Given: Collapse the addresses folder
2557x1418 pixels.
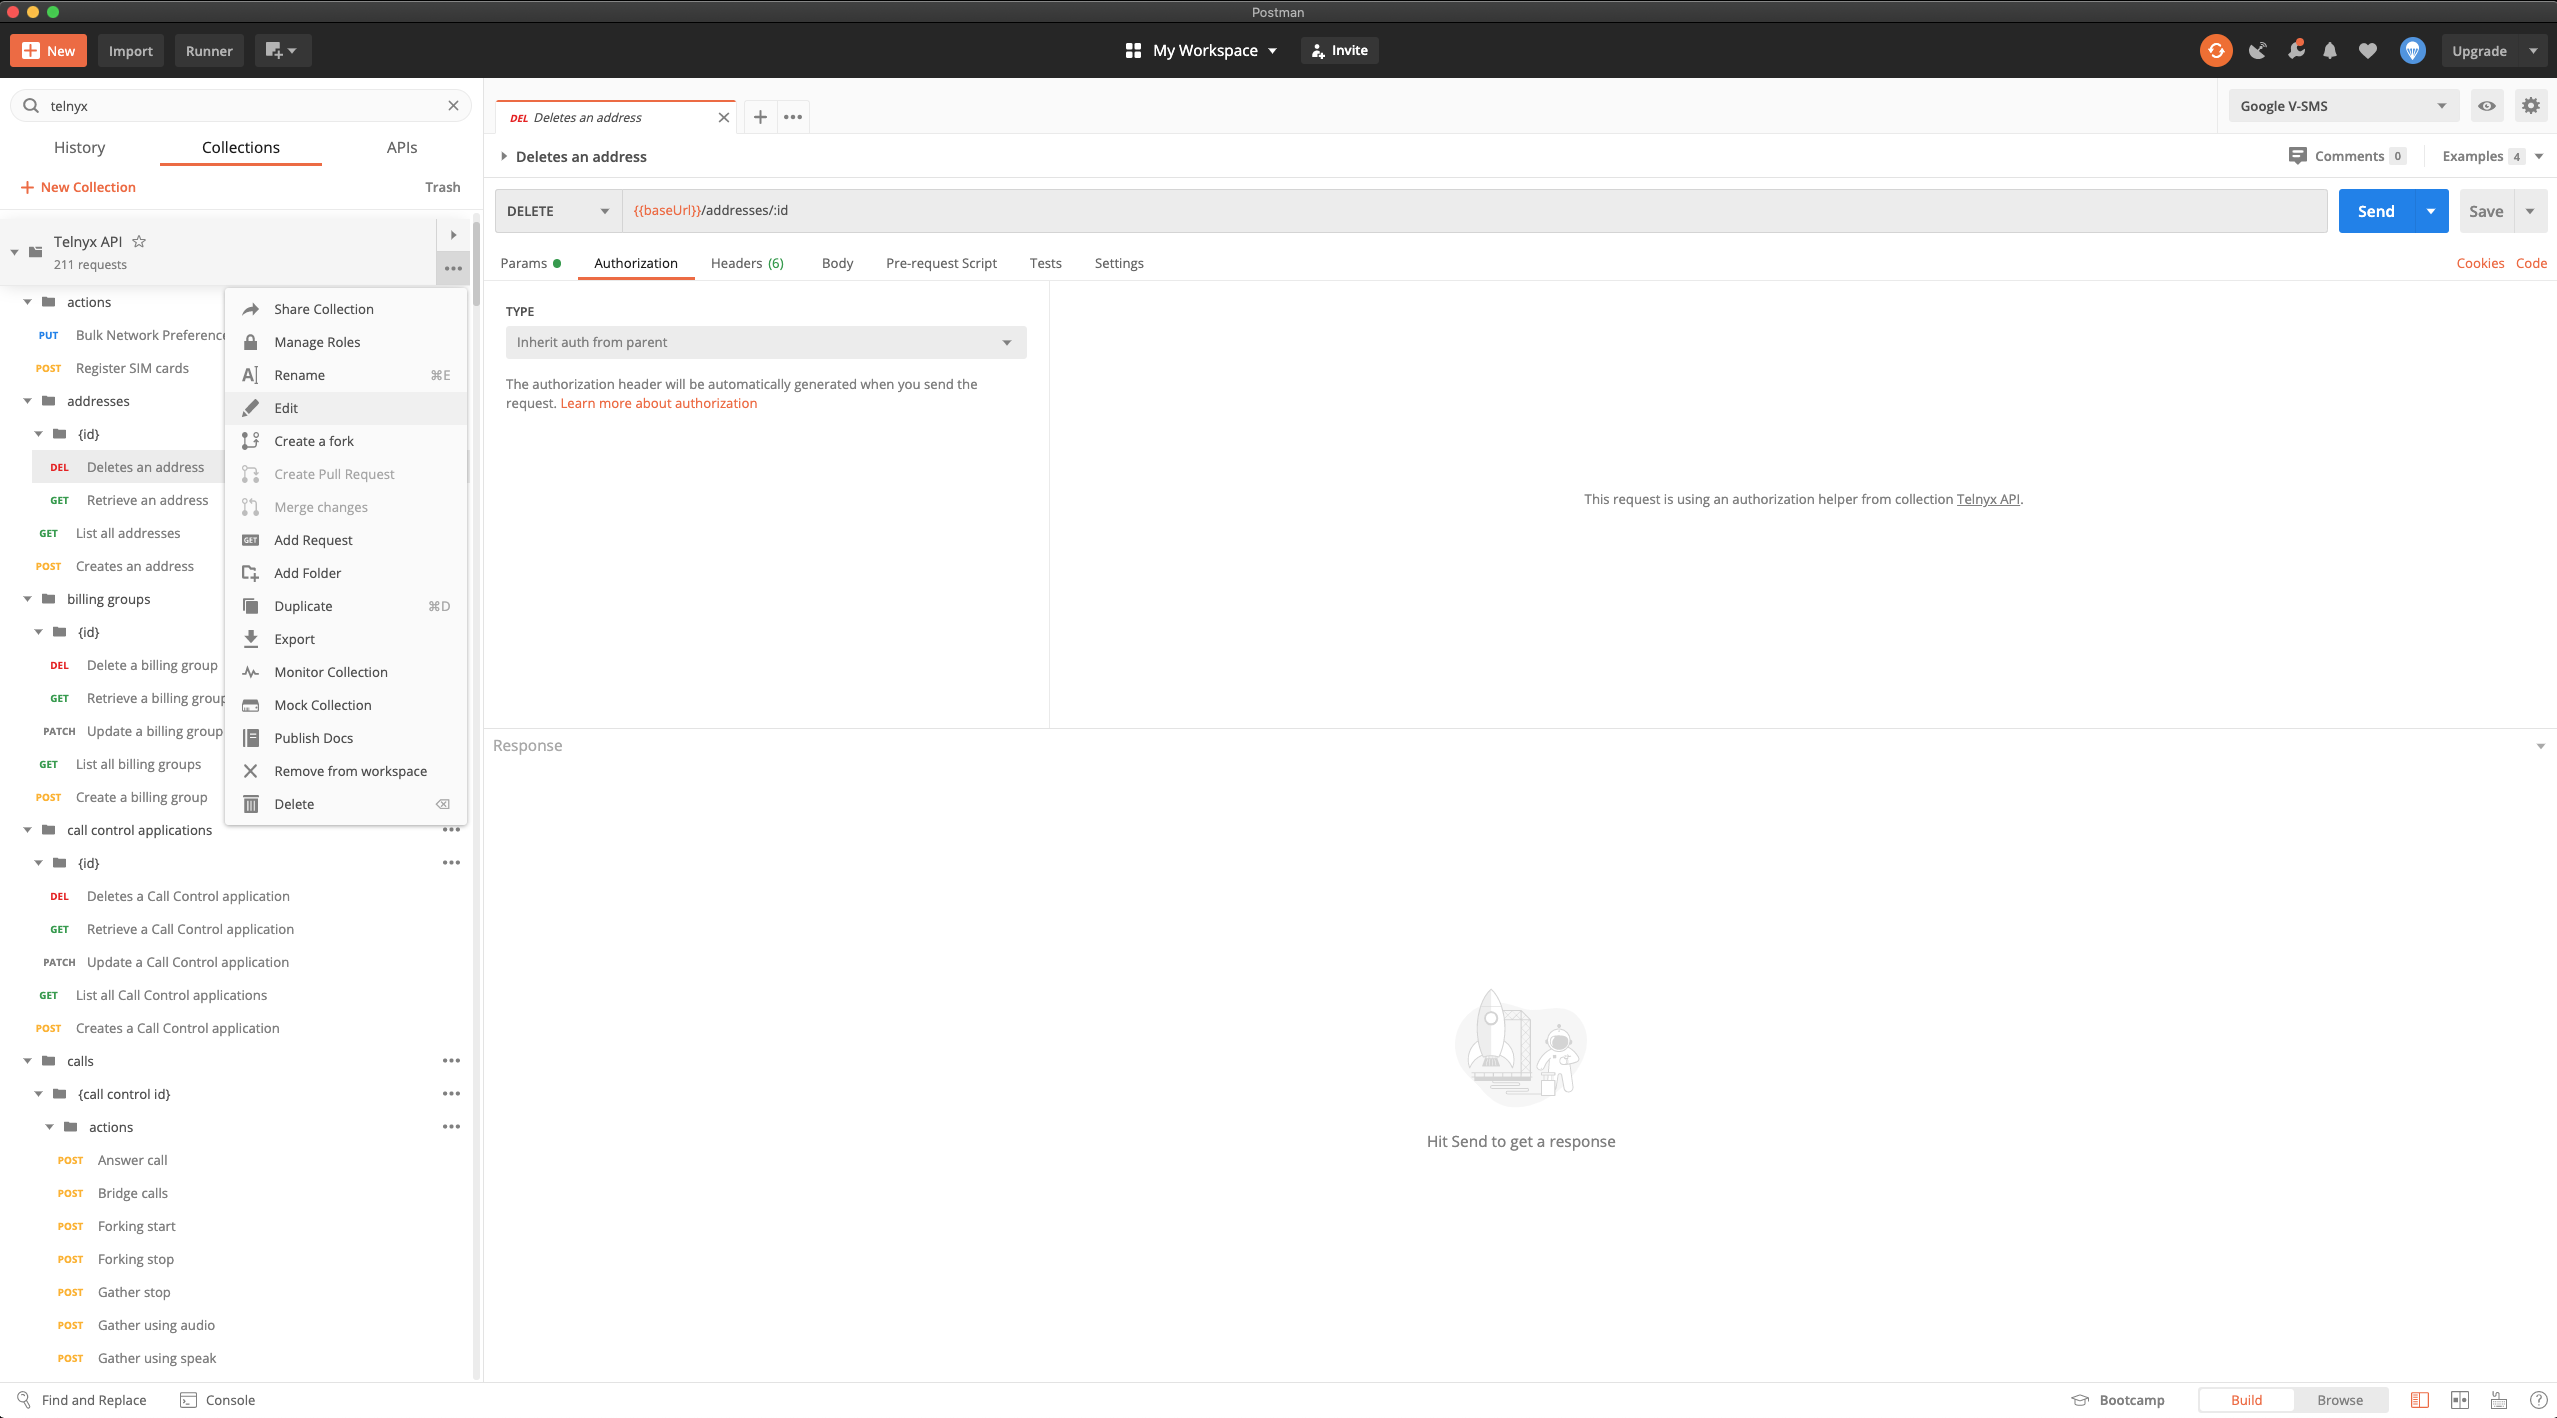Looking at the screenshot, I should coord(27,401).
